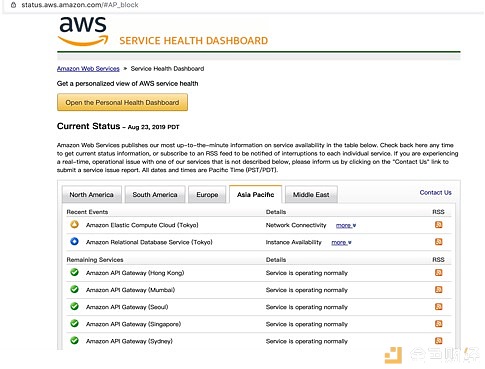This screenshot has width=485, height=369.
Task: Switch to the Europe tab
Action: pyautogui.click(x=207, y=194)
